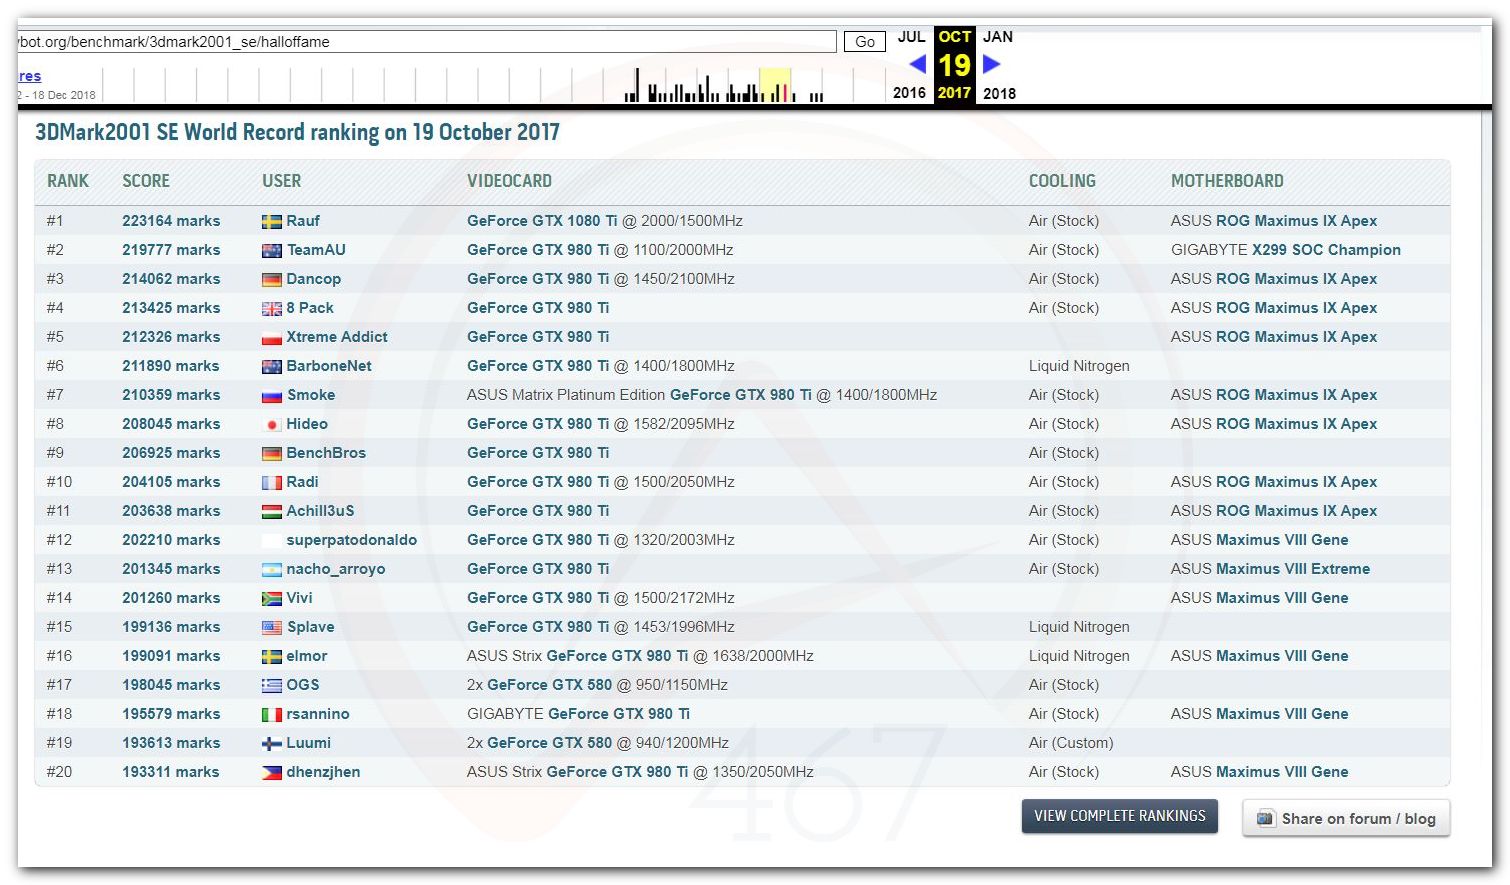Click the Australia flag beside TeamAU
1510x885 pixels.
[271, 251]
